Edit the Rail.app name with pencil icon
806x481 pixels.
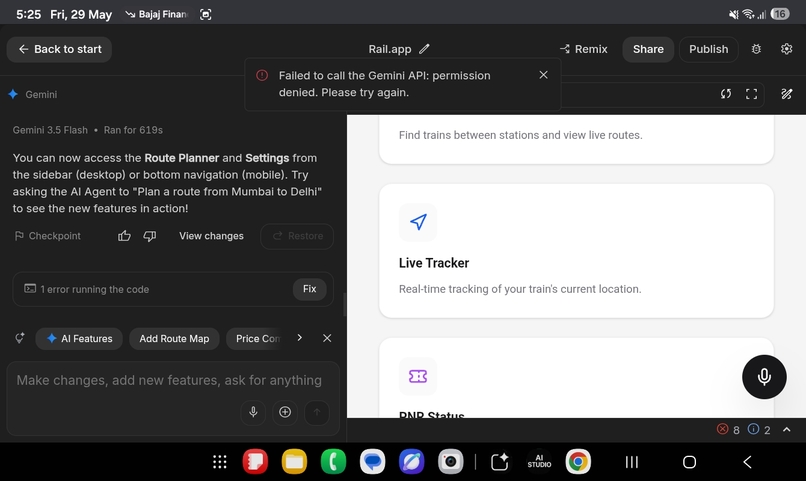point(424,49)
